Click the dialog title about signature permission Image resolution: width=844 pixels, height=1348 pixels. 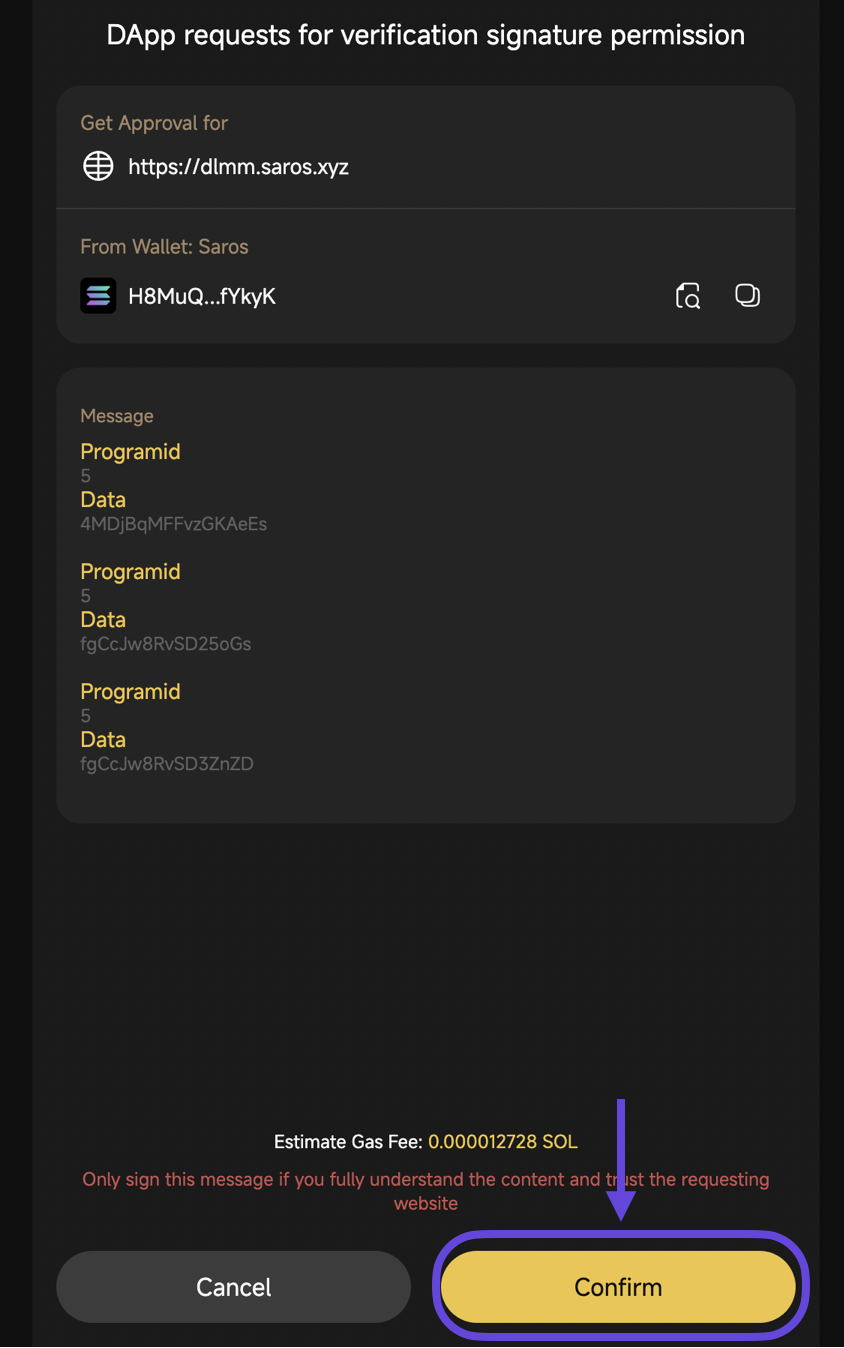tap(426, 35)
